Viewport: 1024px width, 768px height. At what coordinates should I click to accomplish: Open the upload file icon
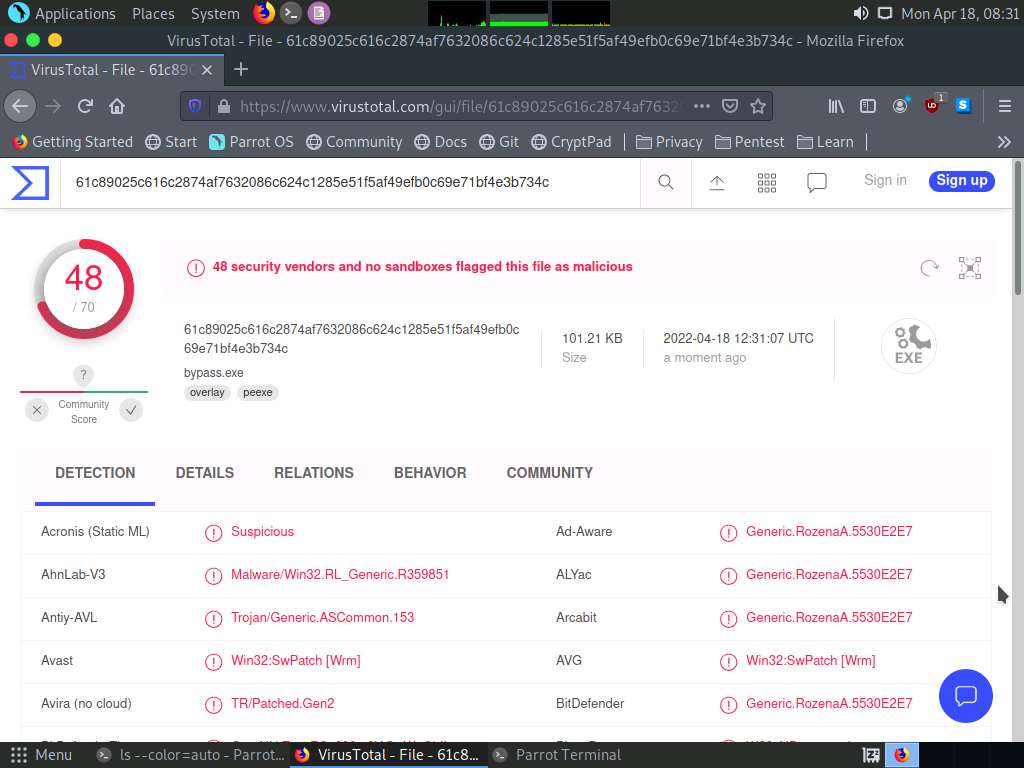coord(717,182)
